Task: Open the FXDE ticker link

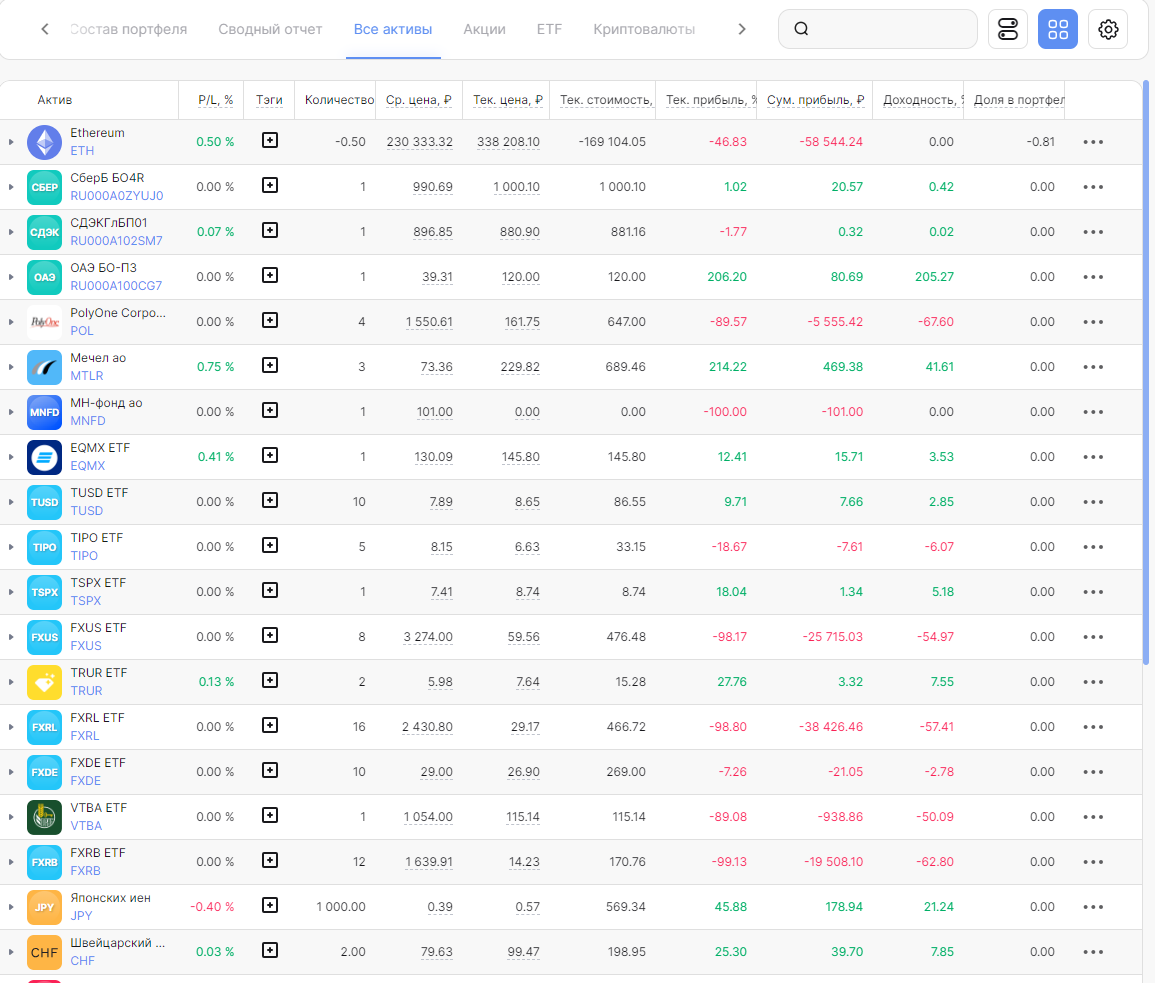Action: [85, 780]
